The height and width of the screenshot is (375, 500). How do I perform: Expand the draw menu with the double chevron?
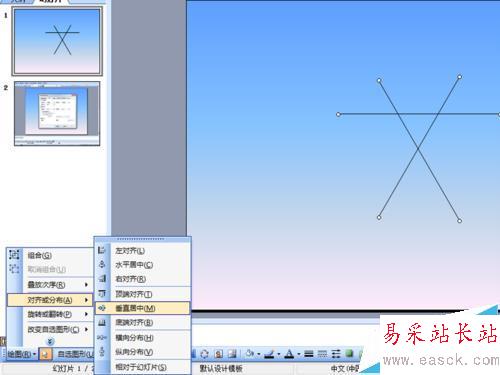(50, 341)
